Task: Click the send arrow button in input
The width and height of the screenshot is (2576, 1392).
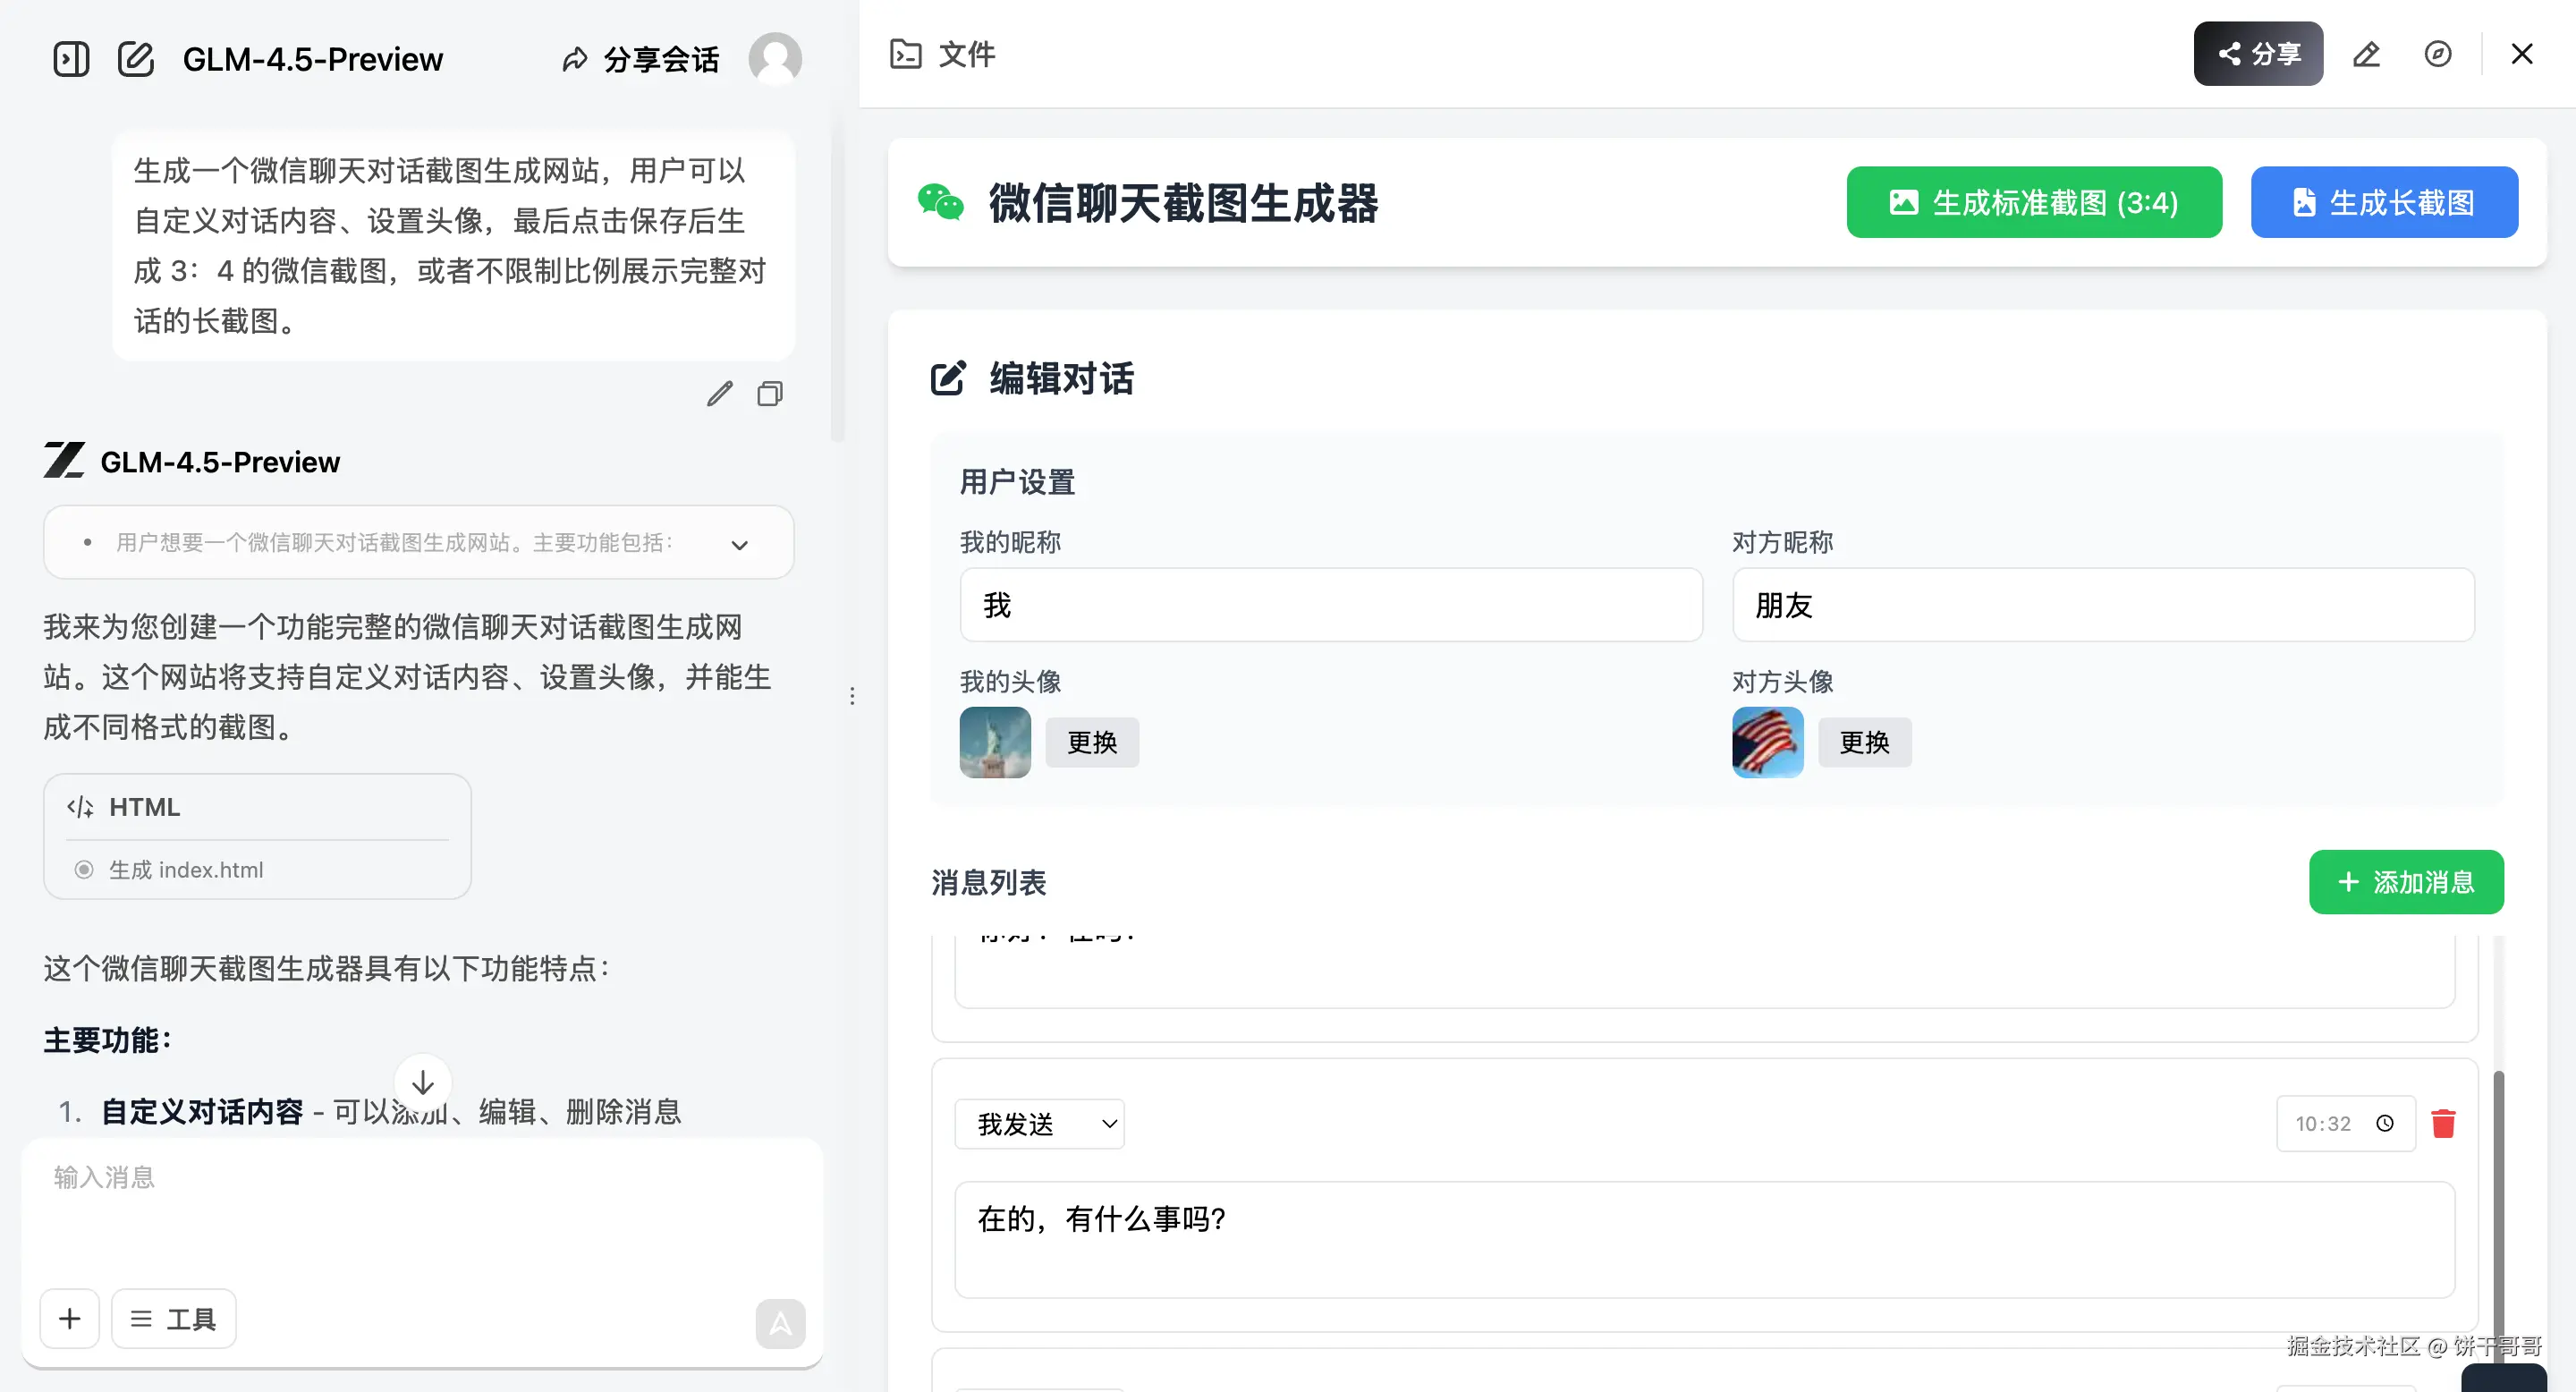Action: [x=780, y=1324]
